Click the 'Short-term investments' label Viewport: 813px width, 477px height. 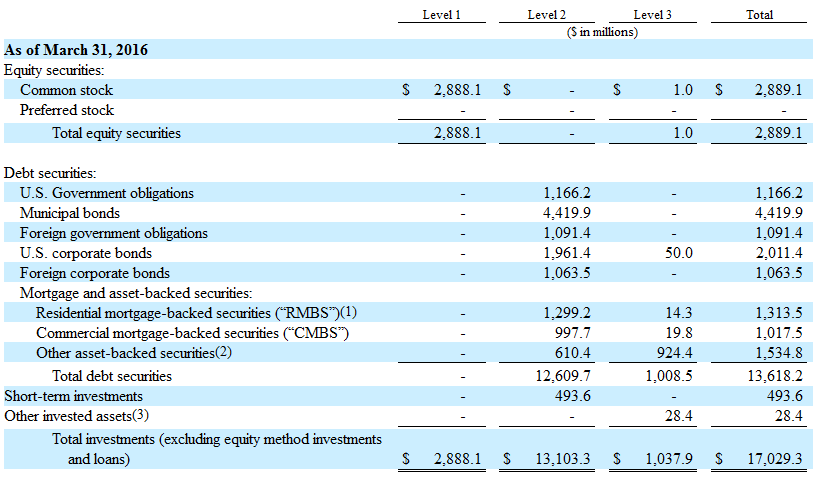[x=73, y=396]
